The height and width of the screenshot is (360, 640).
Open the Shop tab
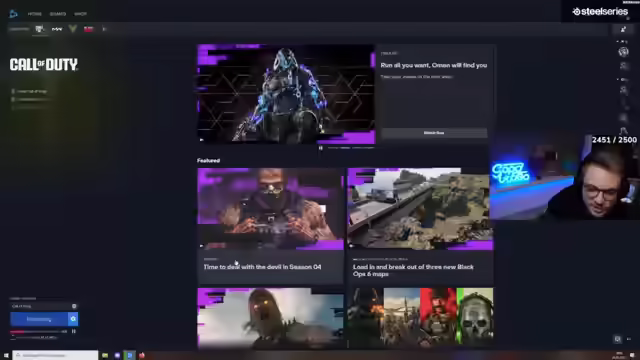[80, 14]
